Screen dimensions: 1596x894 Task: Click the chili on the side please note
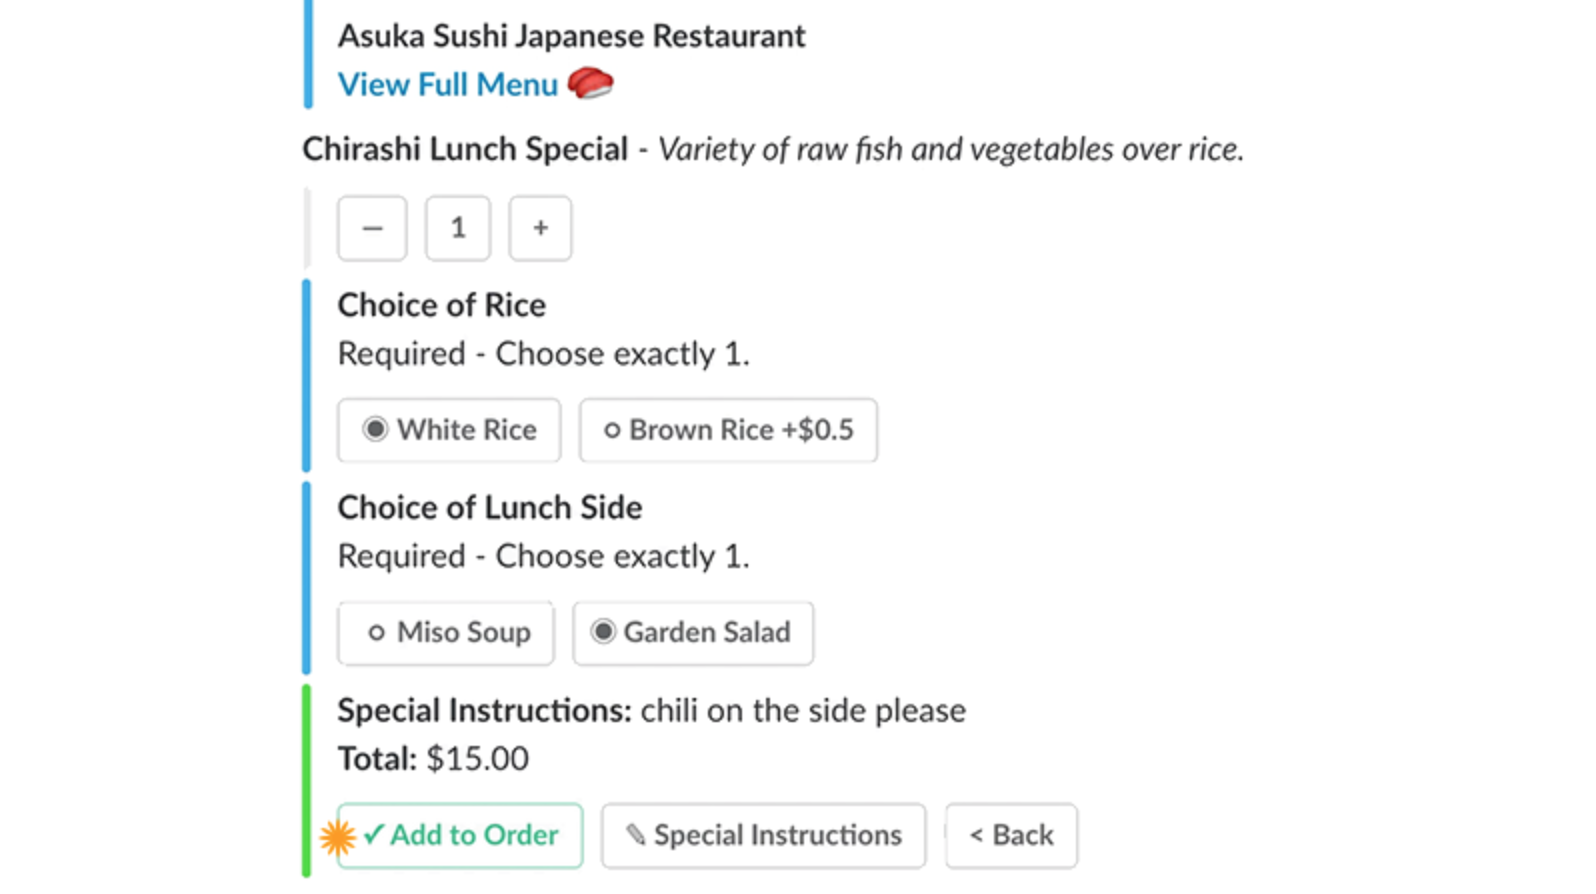click(803, 711)
